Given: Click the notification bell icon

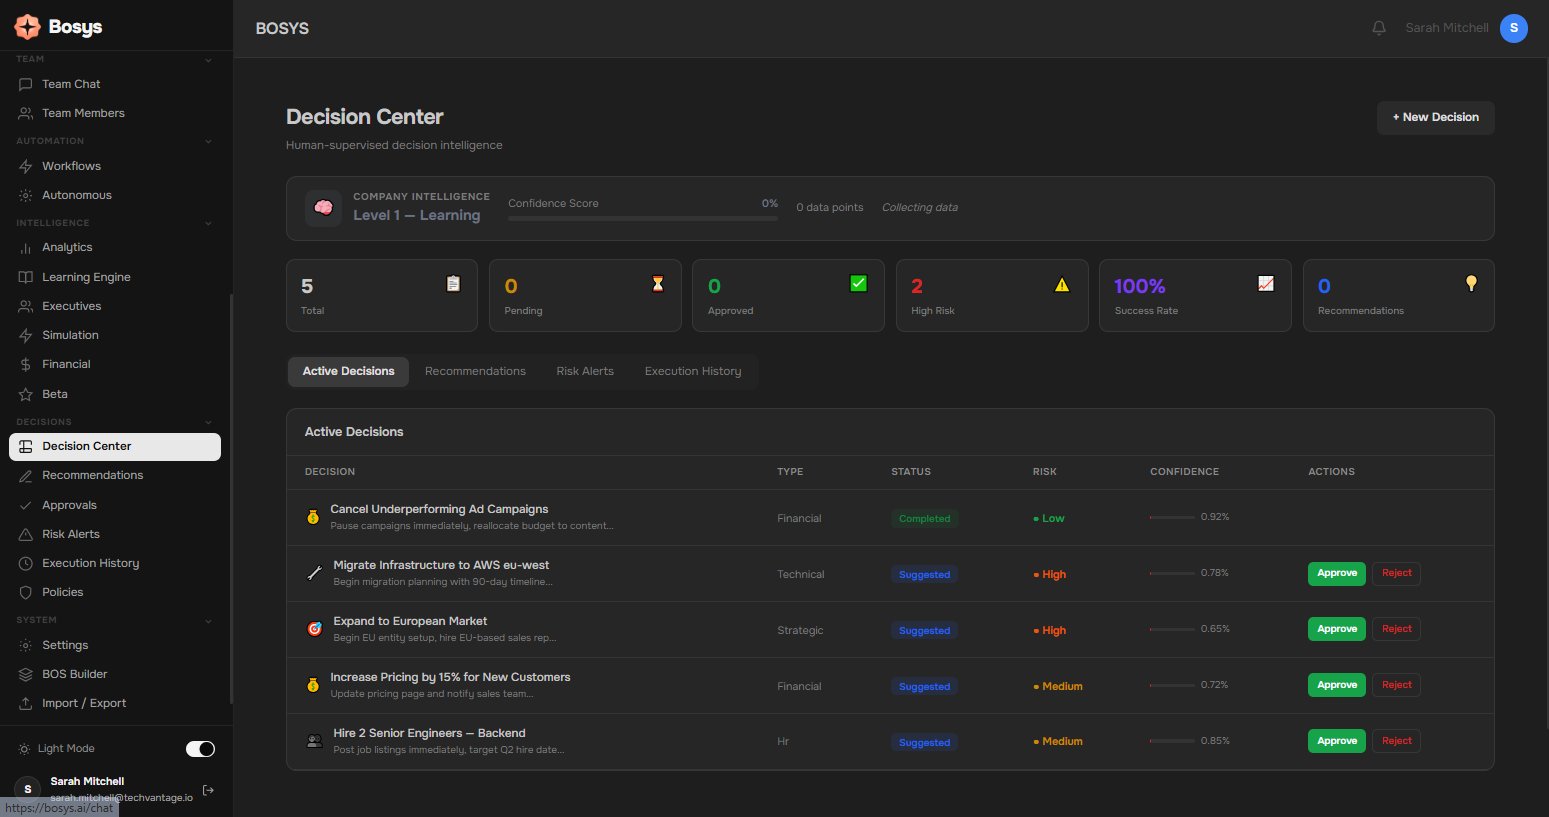Looking at the screenshot, I should 1378,28.
